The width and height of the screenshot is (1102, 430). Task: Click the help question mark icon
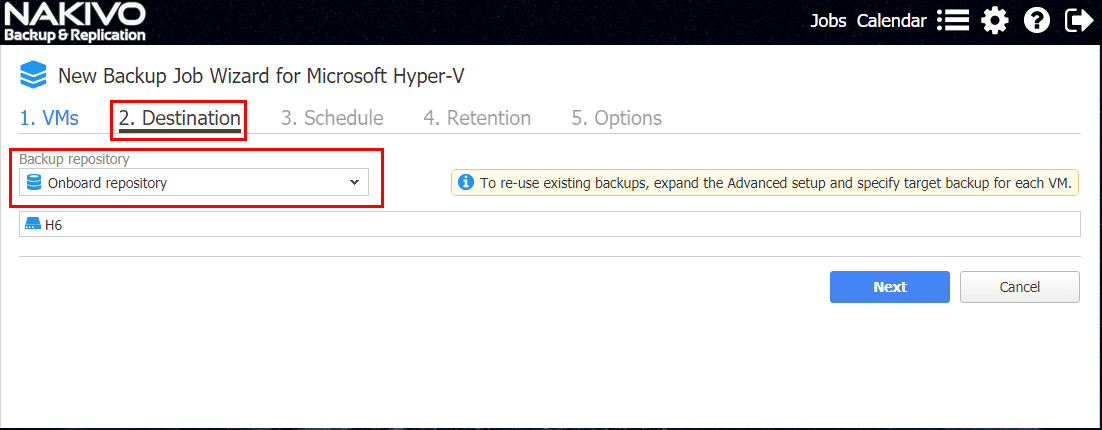point(1037,21)
